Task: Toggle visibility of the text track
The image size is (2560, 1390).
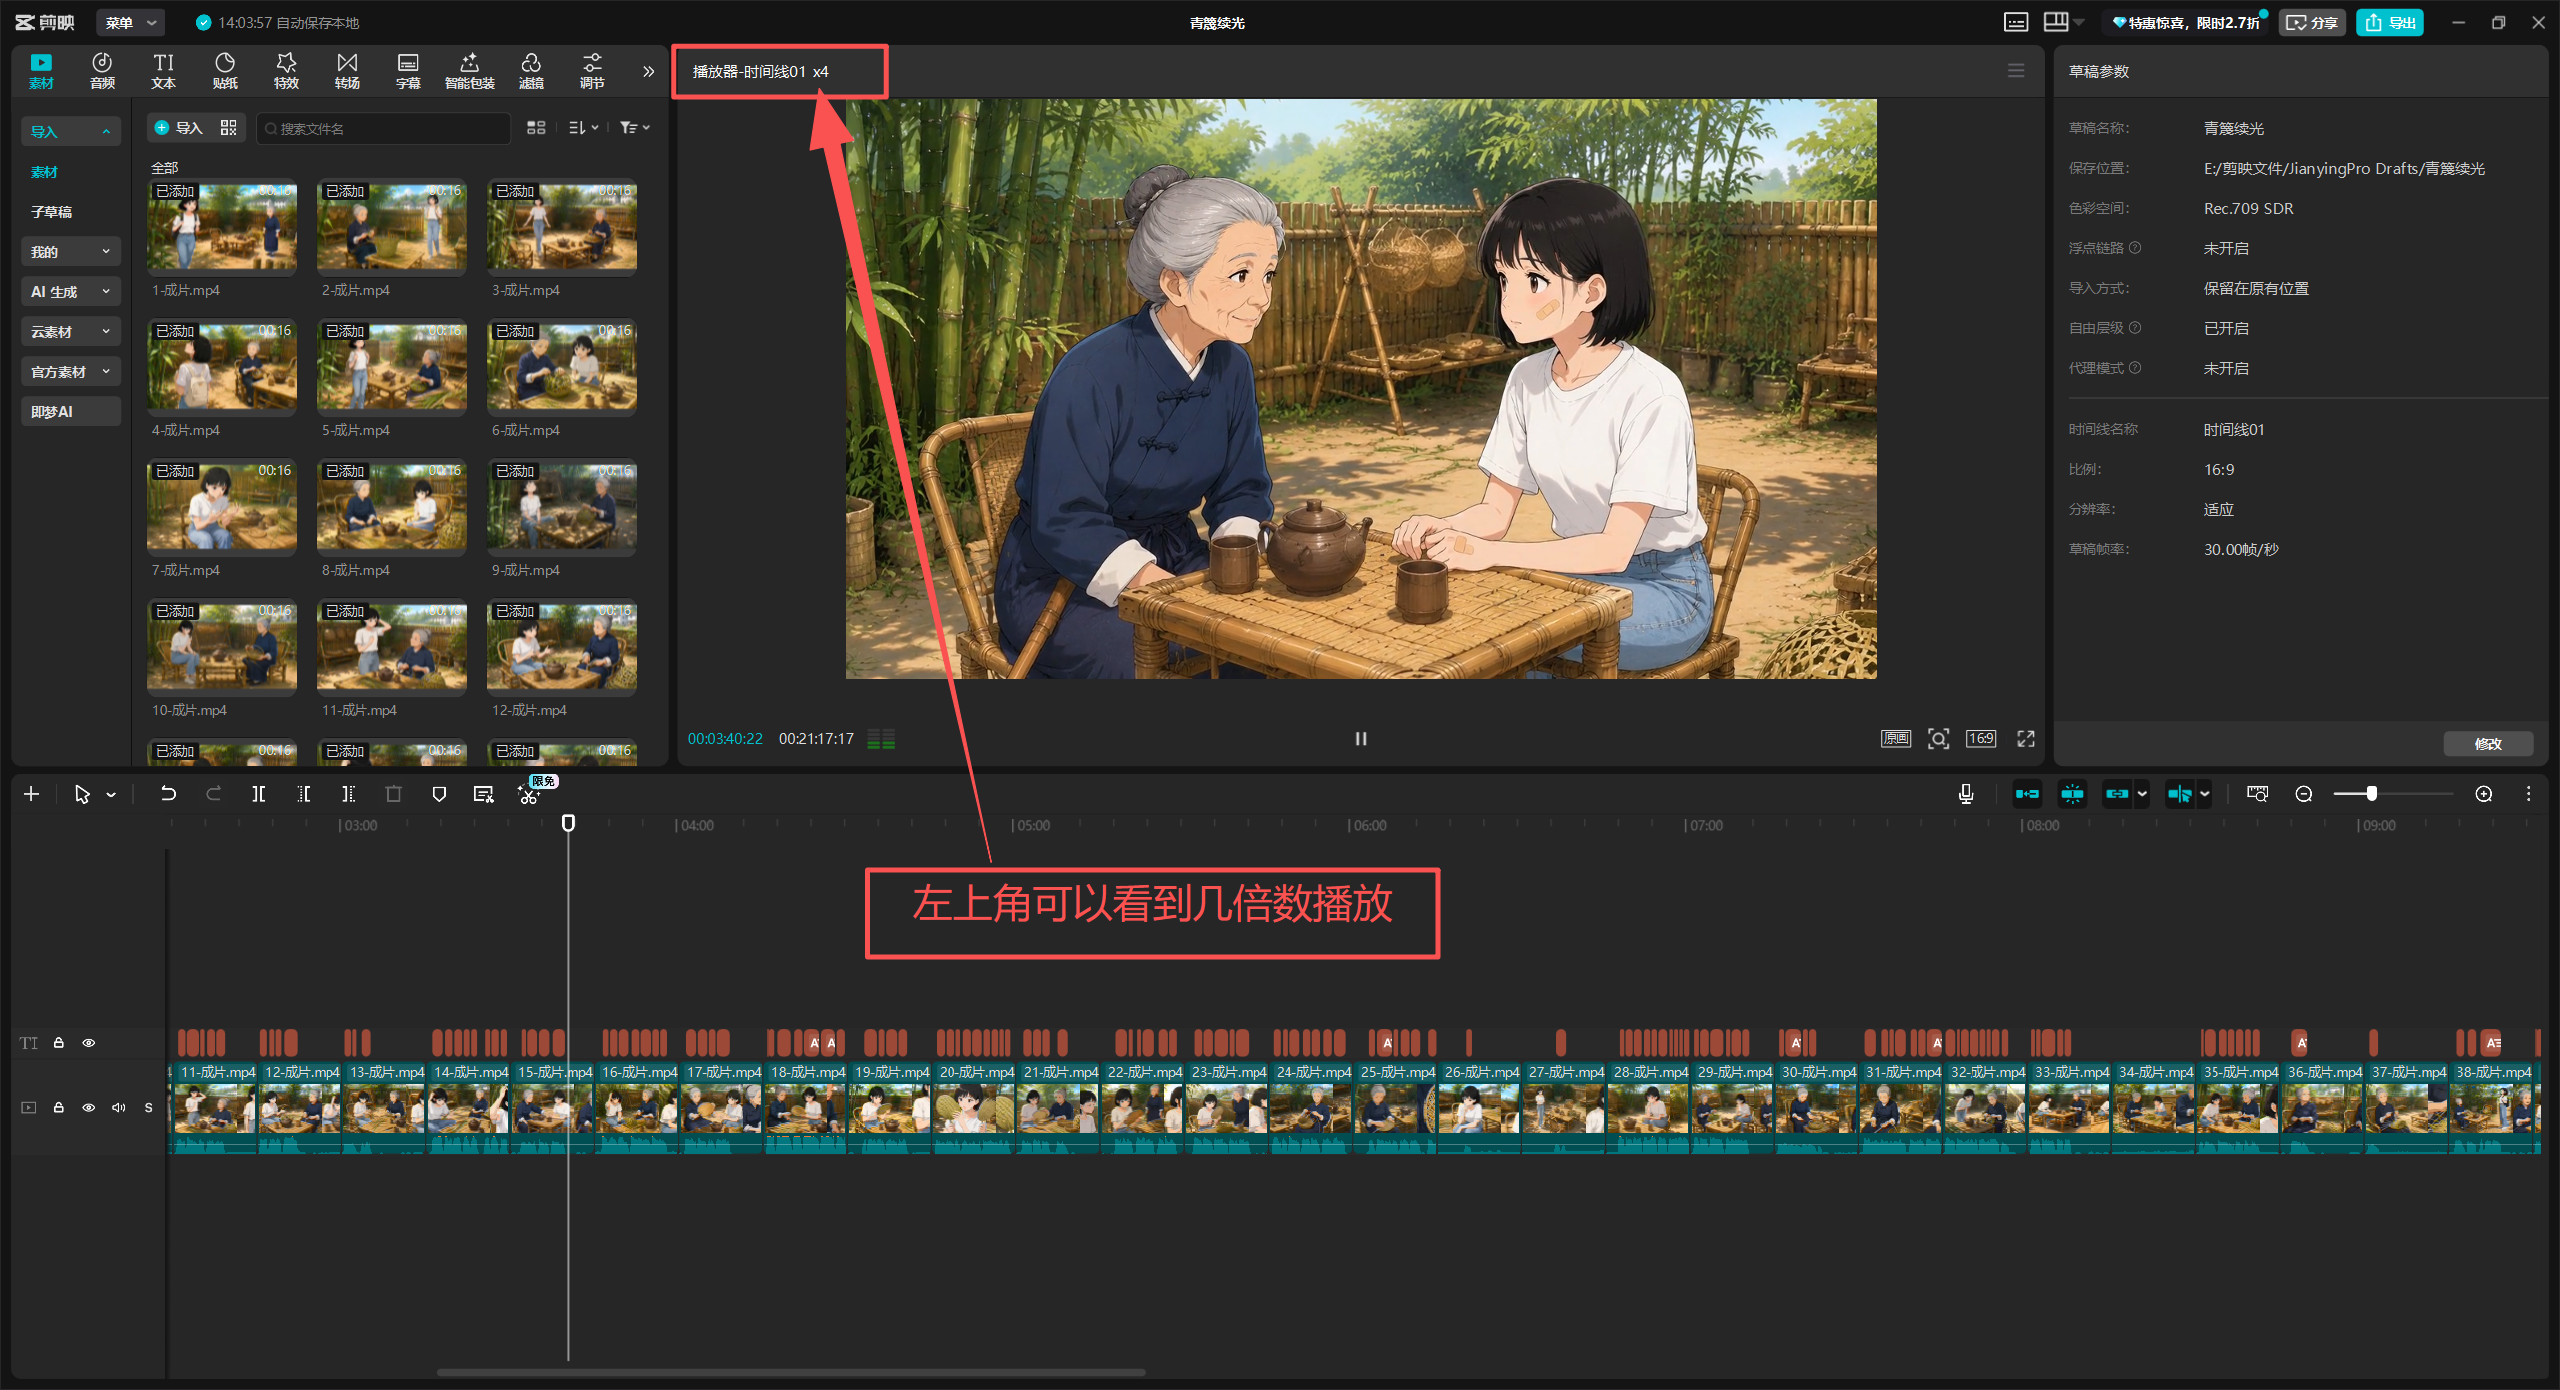Action: pos(89,1043)
